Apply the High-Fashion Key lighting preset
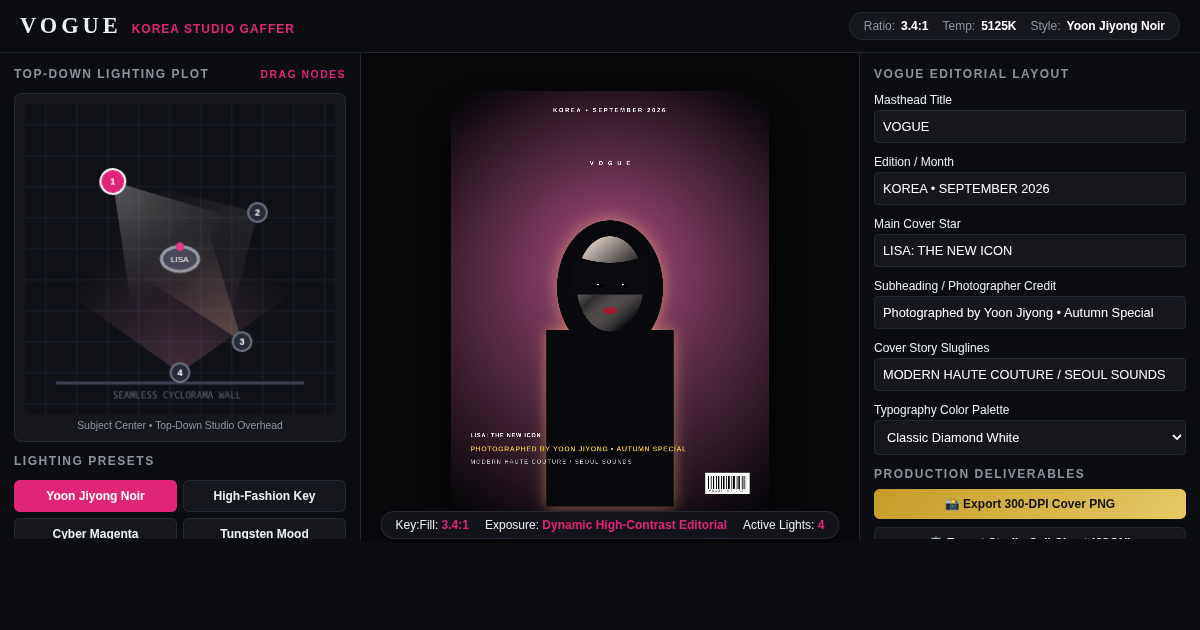Image resolution: width=1200 pixels, height=630 pixels. point(264,496)
